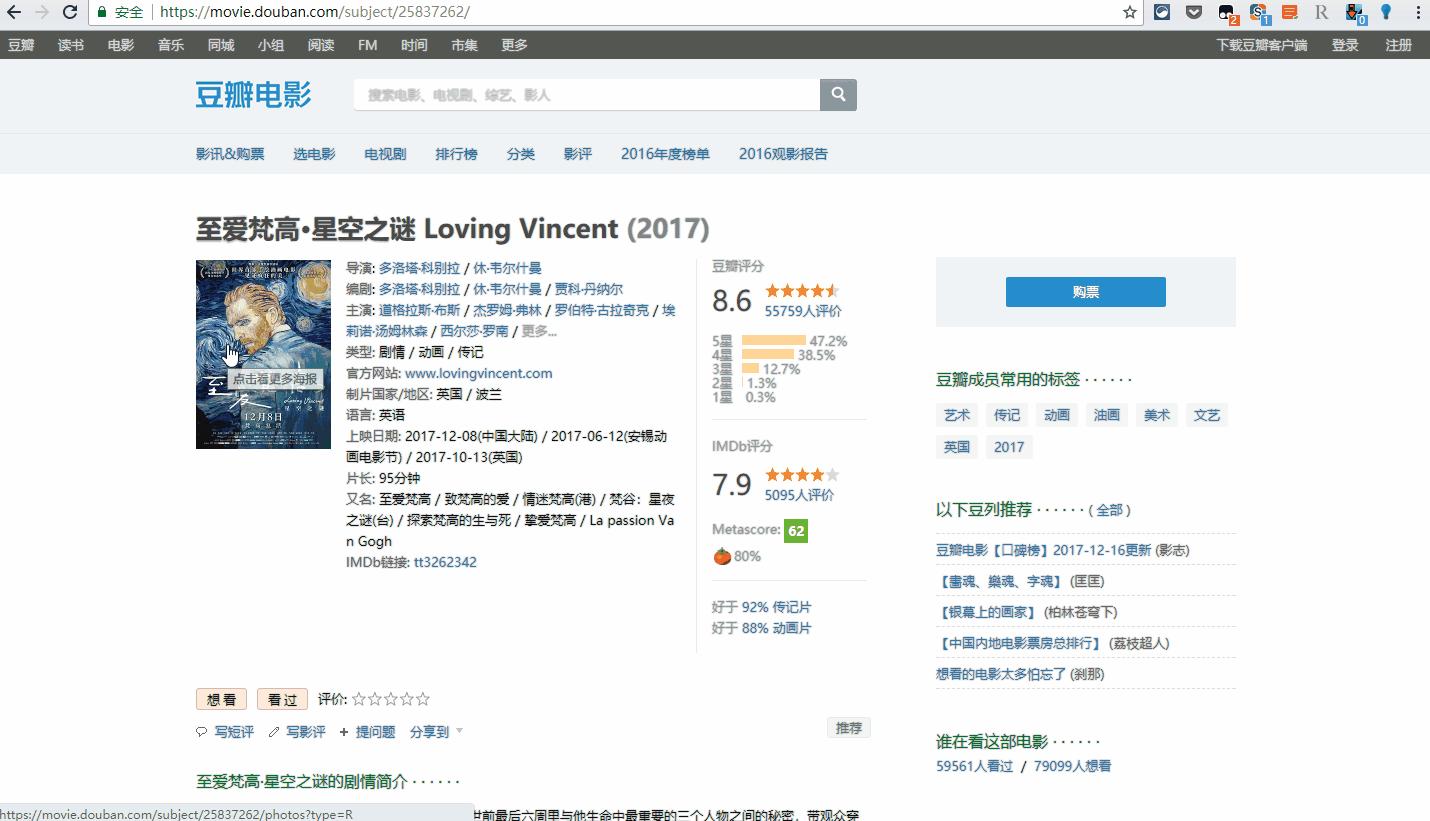Rate the film with the third empty star
Image resolution: width=1430 pixels, height=821 pixels.
pyautogui.click(x=391, y=699)
